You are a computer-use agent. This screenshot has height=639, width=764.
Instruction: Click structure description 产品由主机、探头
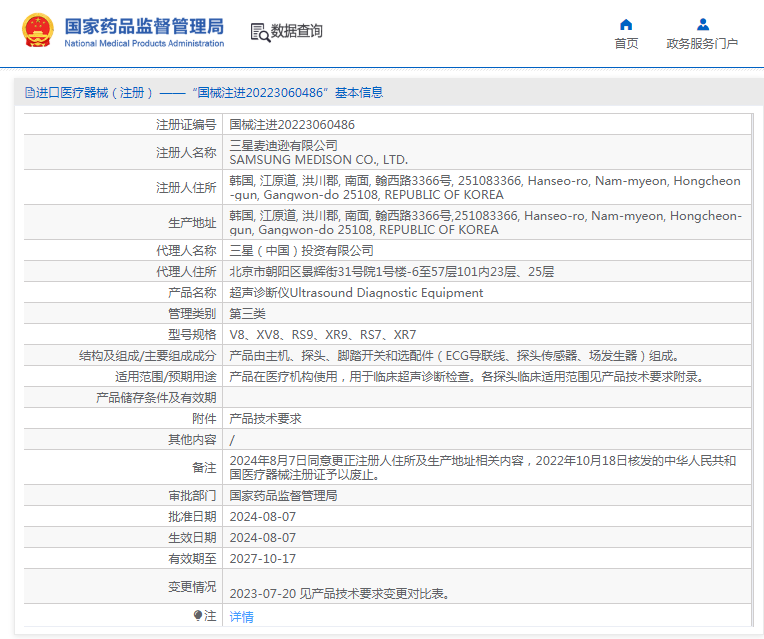coord(454,355)
